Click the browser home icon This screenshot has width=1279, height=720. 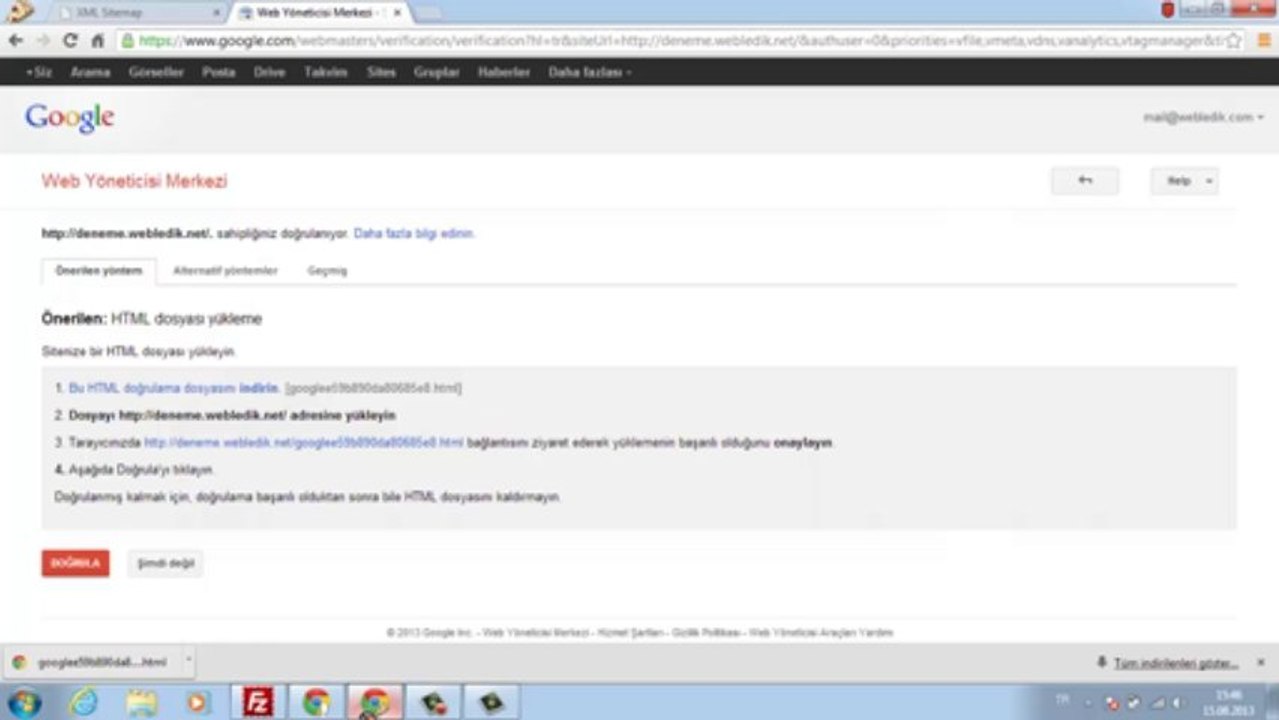97,41
